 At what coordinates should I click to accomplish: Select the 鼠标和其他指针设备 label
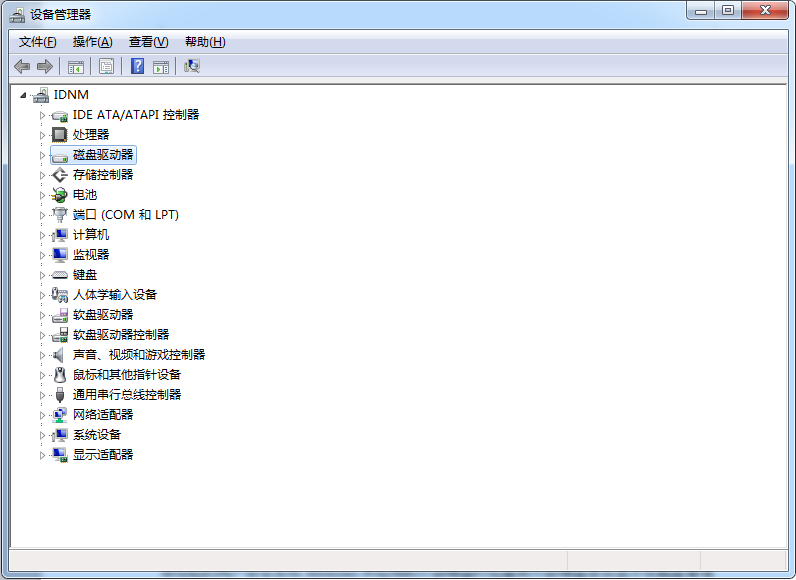click(x=127, y=374)
